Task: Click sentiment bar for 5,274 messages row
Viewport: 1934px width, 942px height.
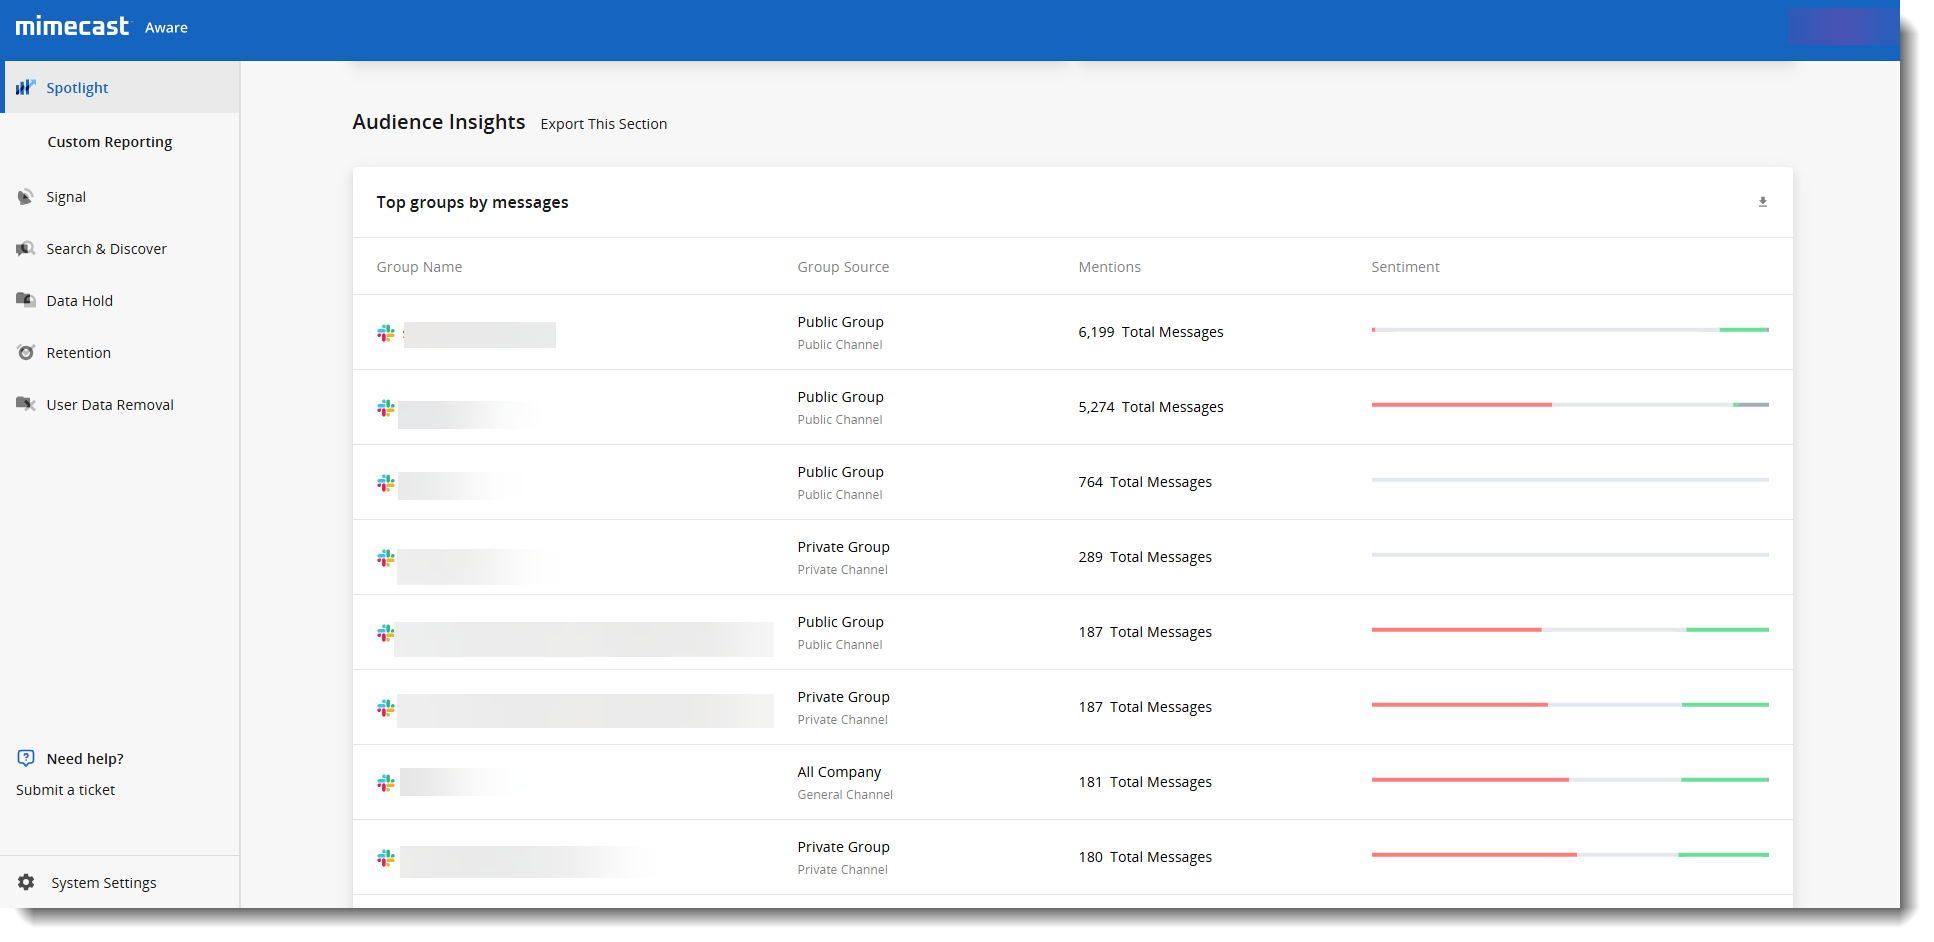Action: coord(1569,405)
